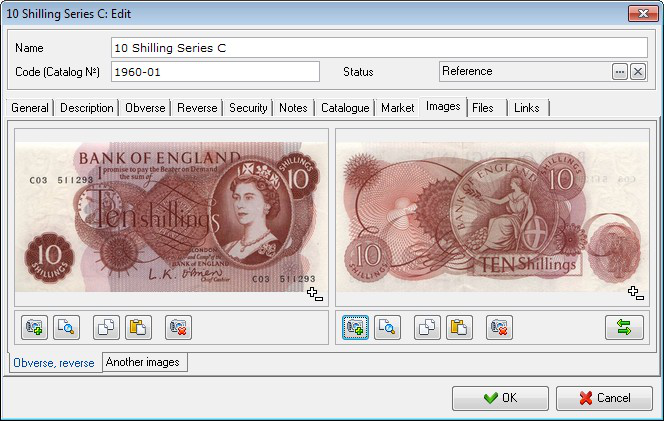Clear the Status field with the X button
664x421 pixels.
pyautogui.click(x=638, y=72)
